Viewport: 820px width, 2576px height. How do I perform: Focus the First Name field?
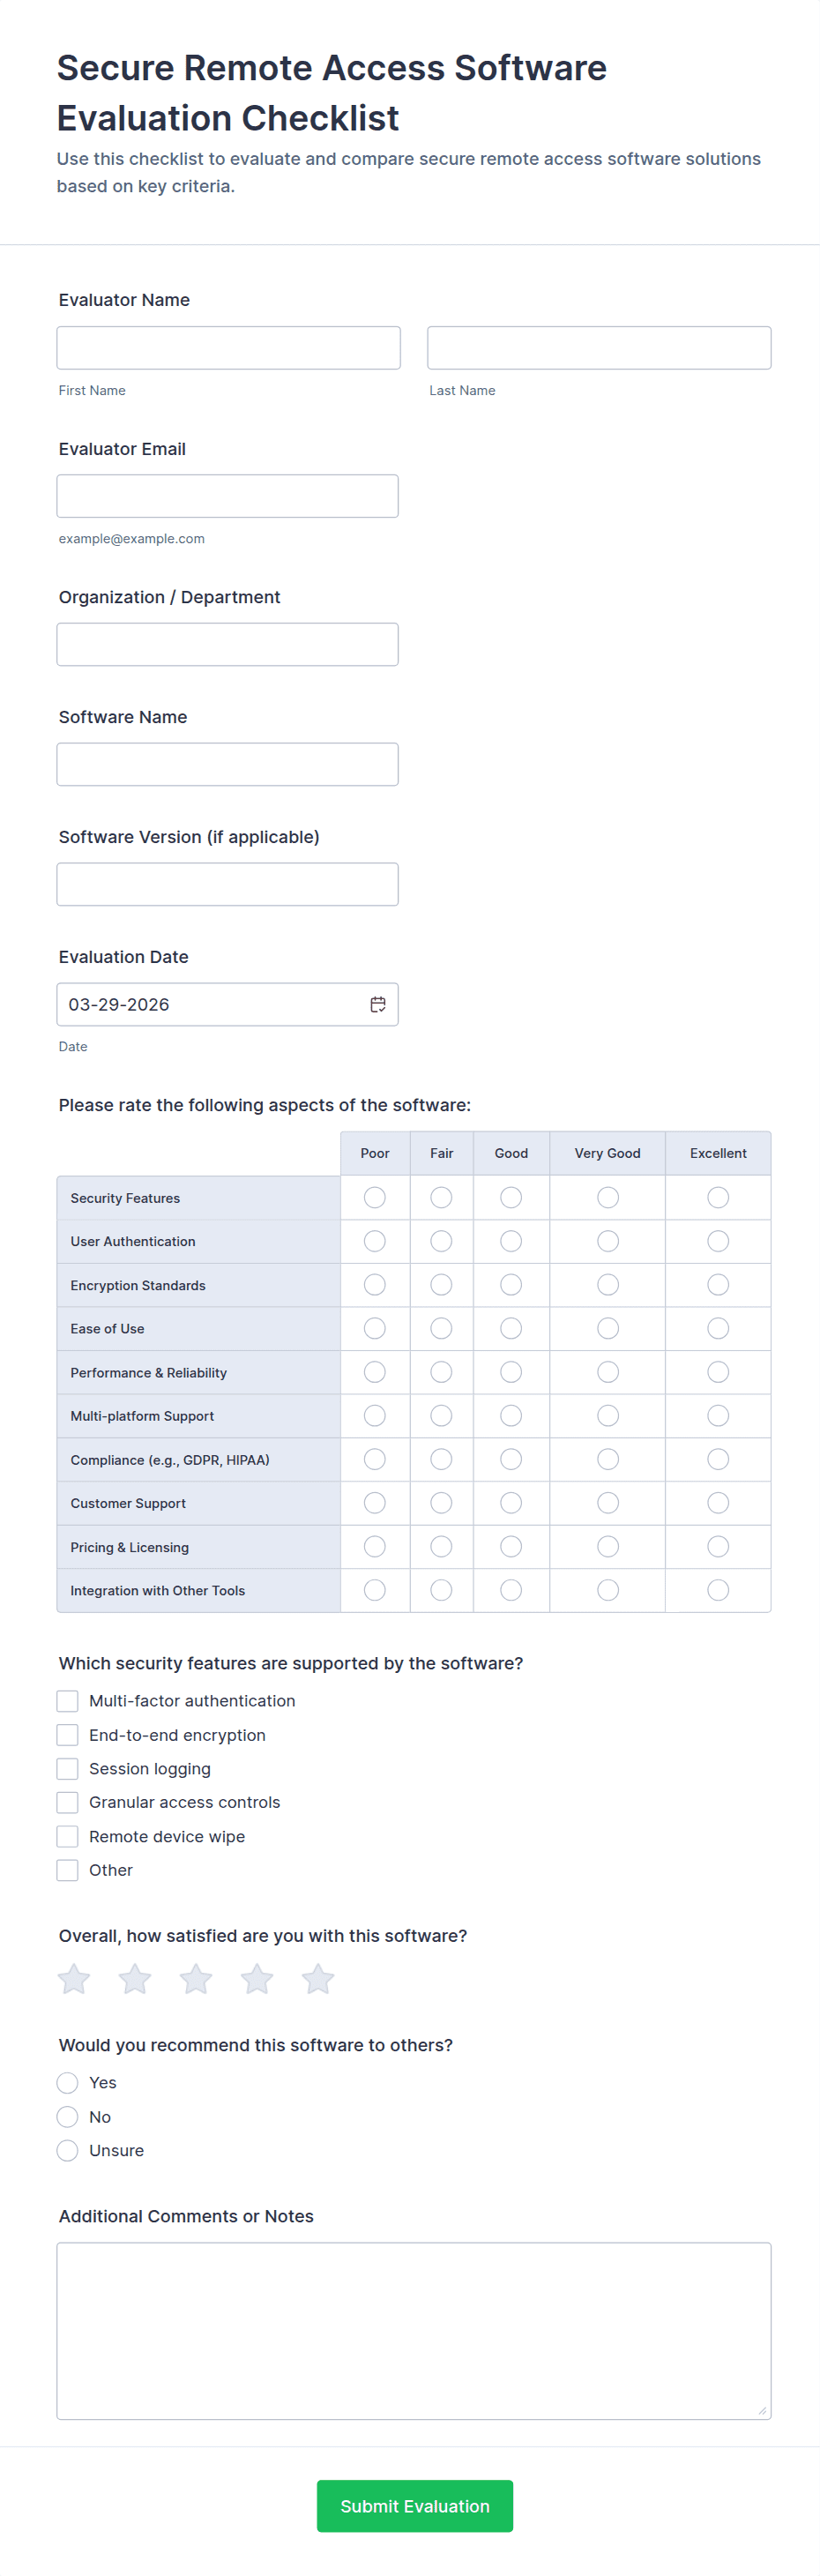point(228,348)
